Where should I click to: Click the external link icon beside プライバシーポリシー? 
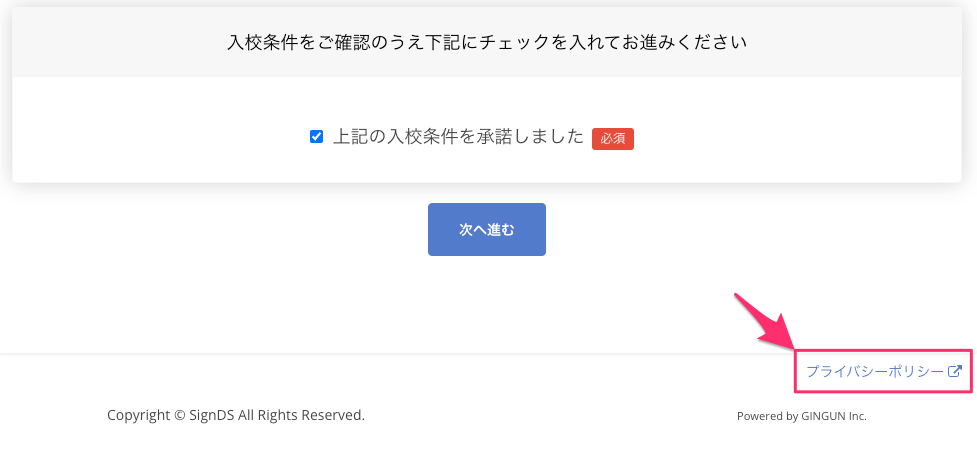955,371
